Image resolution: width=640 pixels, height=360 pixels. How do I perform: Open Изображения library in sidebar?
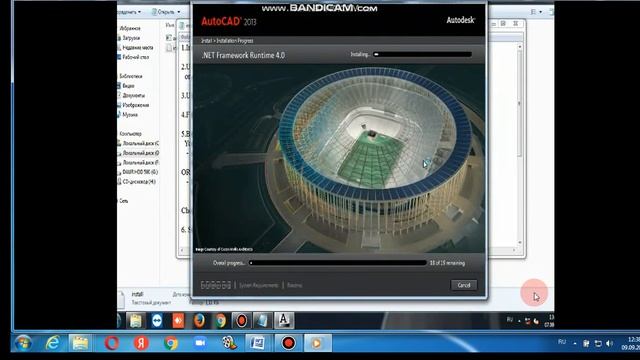(133, 105)
